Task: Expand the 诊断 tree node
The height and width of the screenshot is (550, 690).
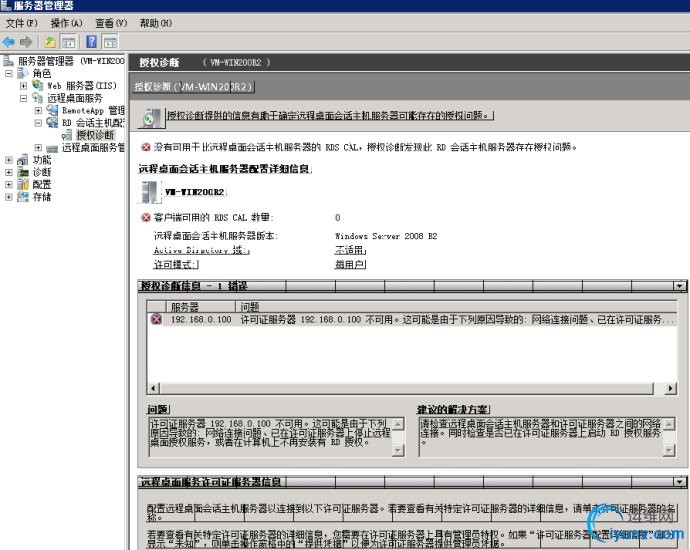Action: 8,172
